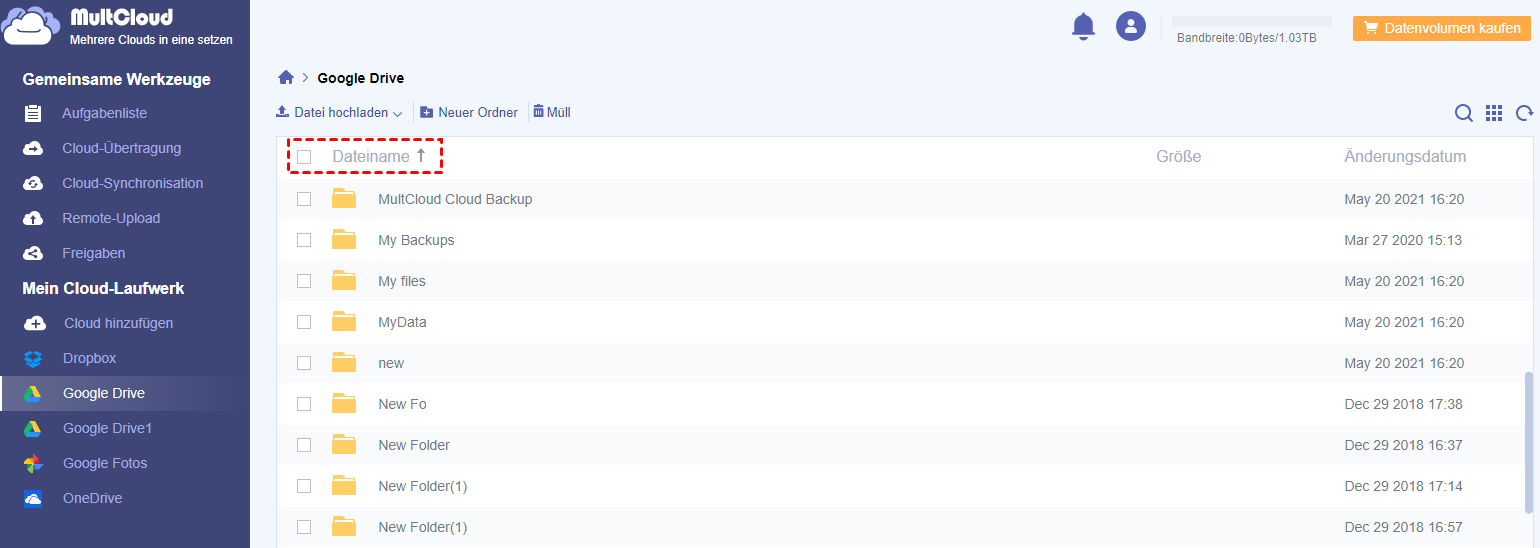Check the New Fo row checkbox

click(304, 404)
